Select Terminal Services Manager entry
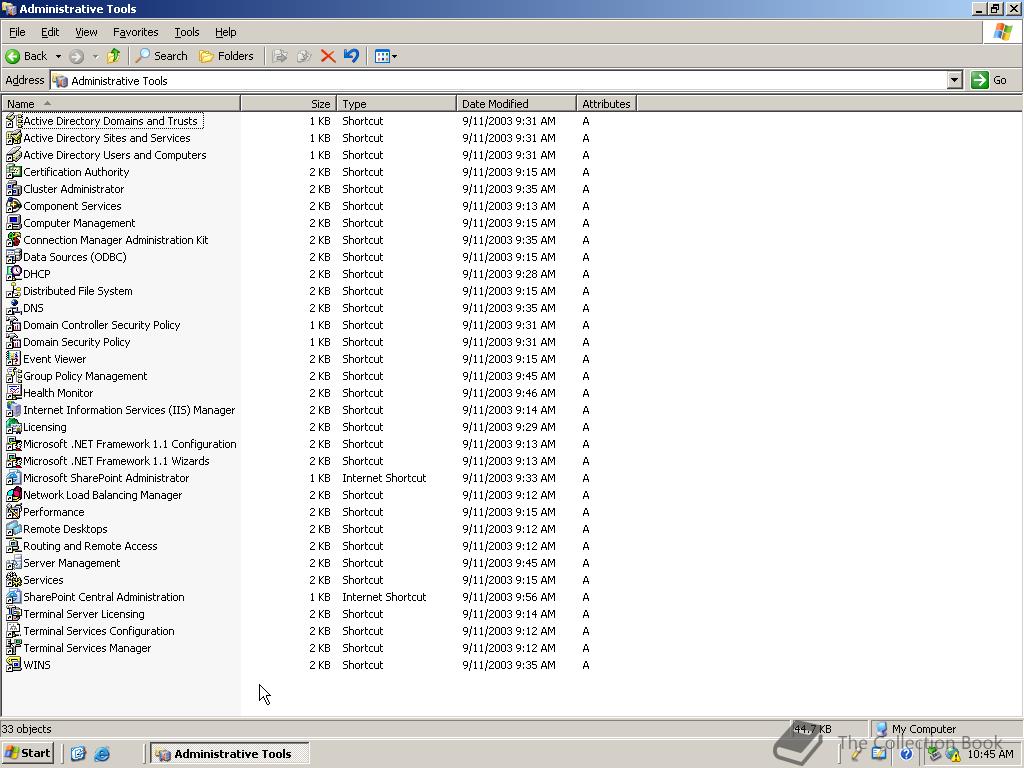The height and width of the screenshot is (768, 1024). (x=79, y=647)
